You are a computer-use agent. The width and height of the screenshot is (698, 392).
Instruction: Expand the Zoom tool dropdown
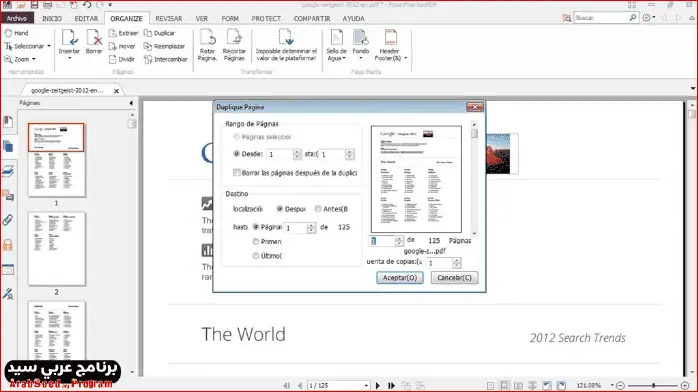click(34, 59)
